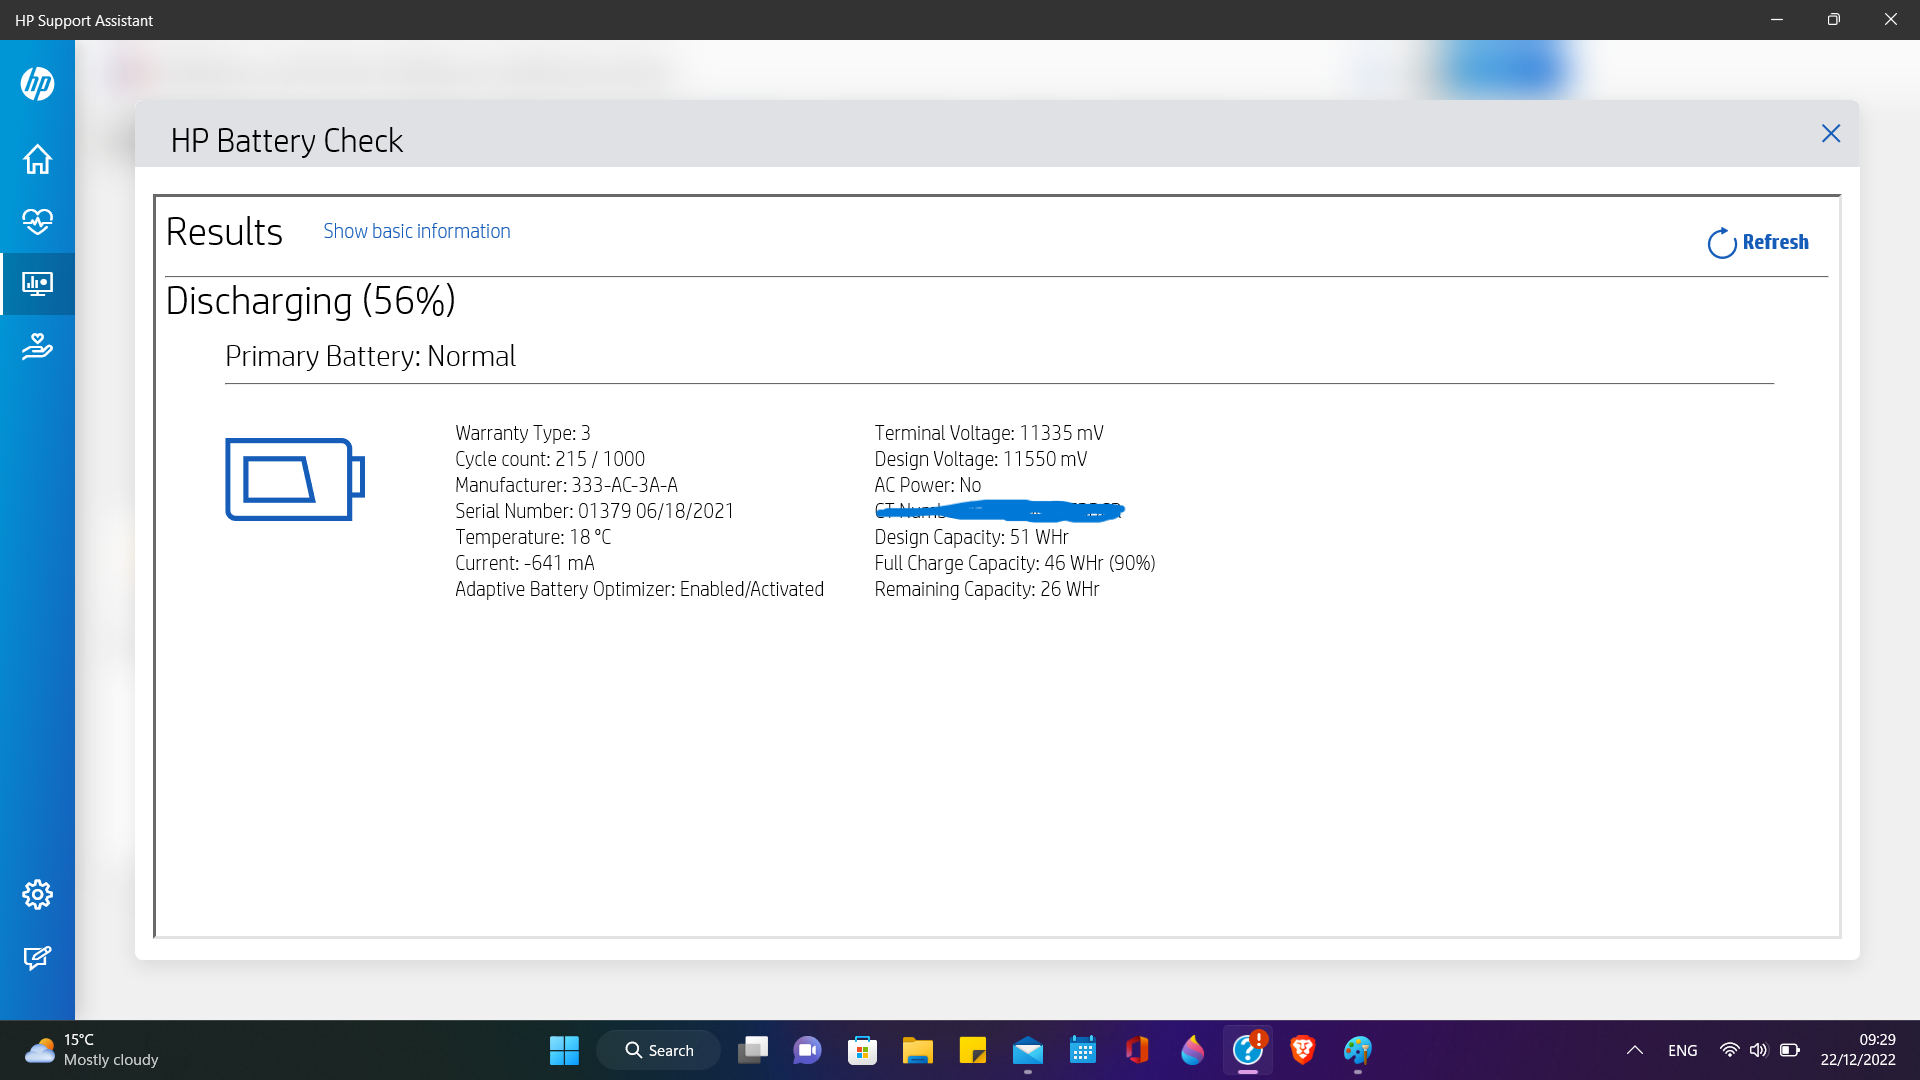
Task: Open the Settings gear in sidebar
Action: click(x=37, y=894)
